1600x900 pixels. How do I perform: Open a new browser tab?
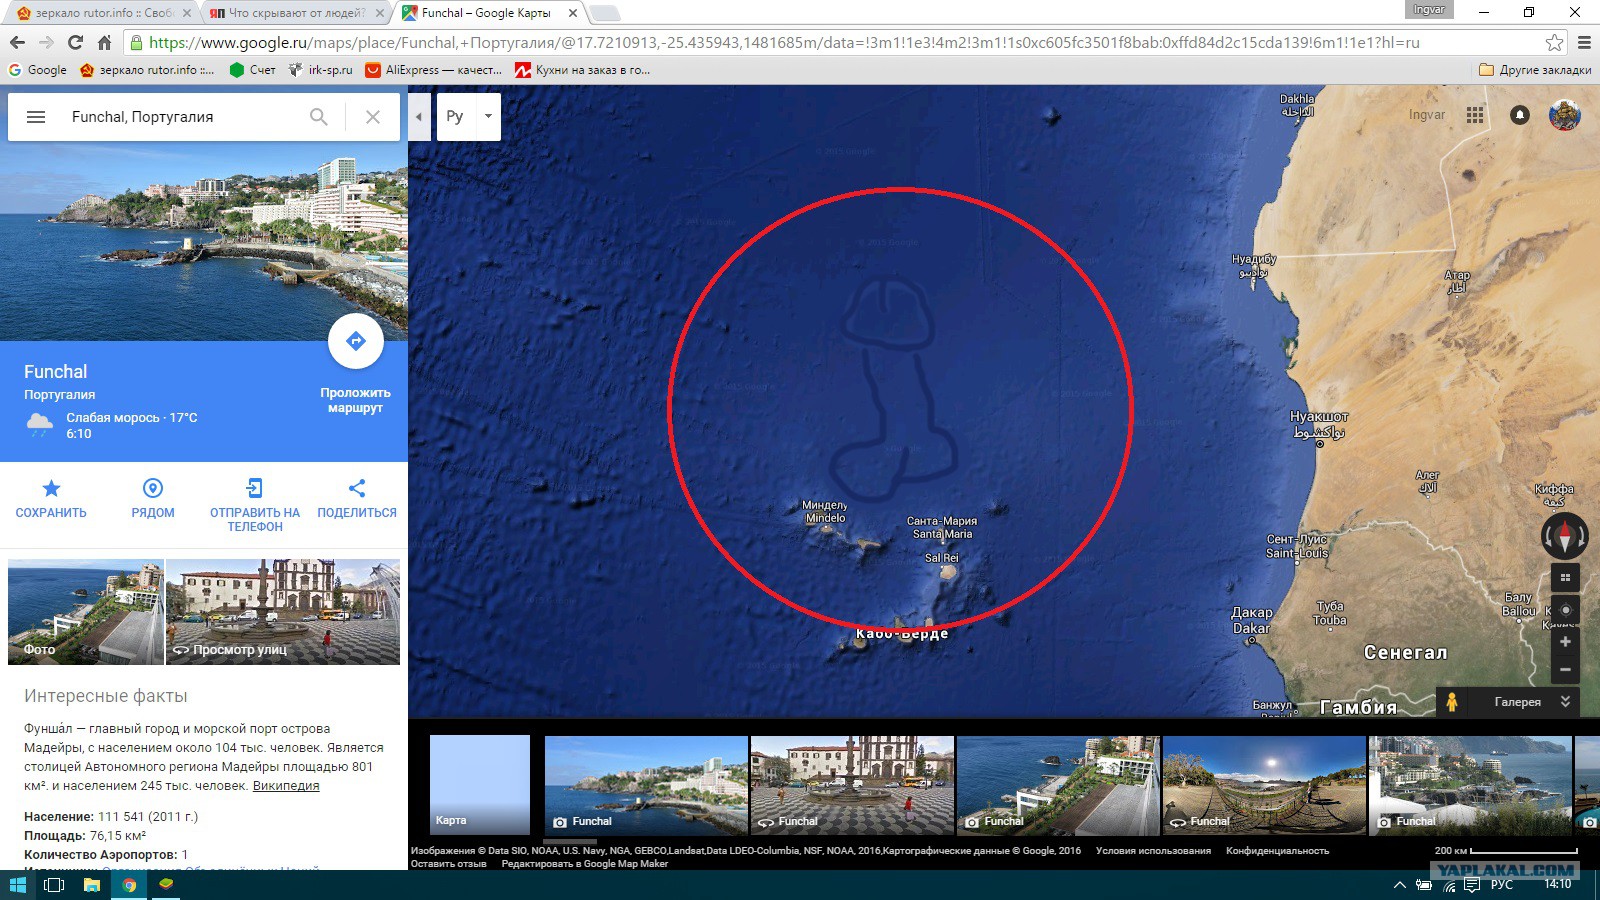[x=605, y=13]
